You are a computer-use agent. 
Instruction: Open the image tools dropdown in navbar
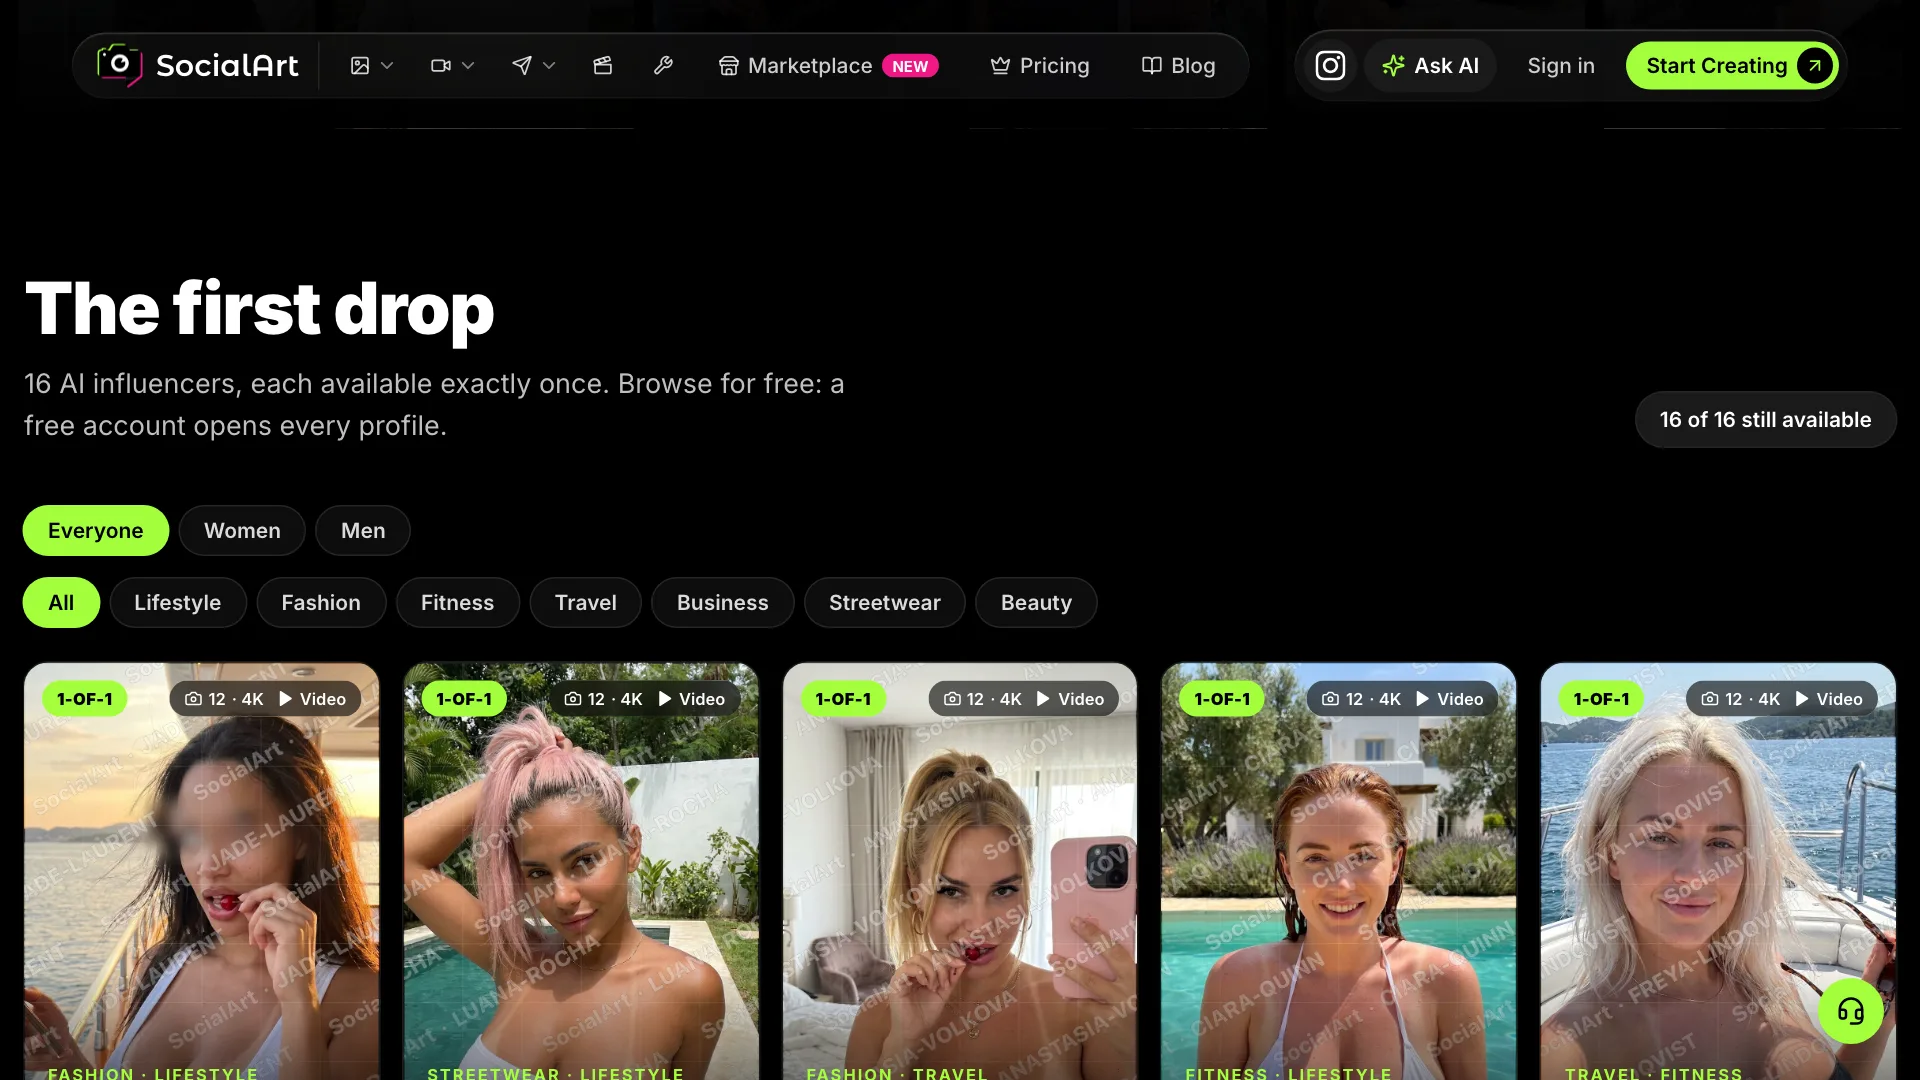[371, 65]
